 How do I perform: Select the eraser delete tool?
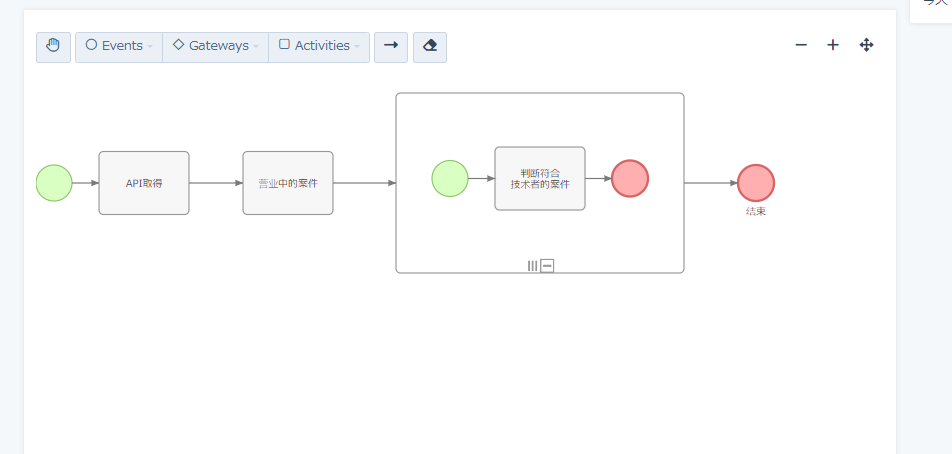click(x=430, y=47)
